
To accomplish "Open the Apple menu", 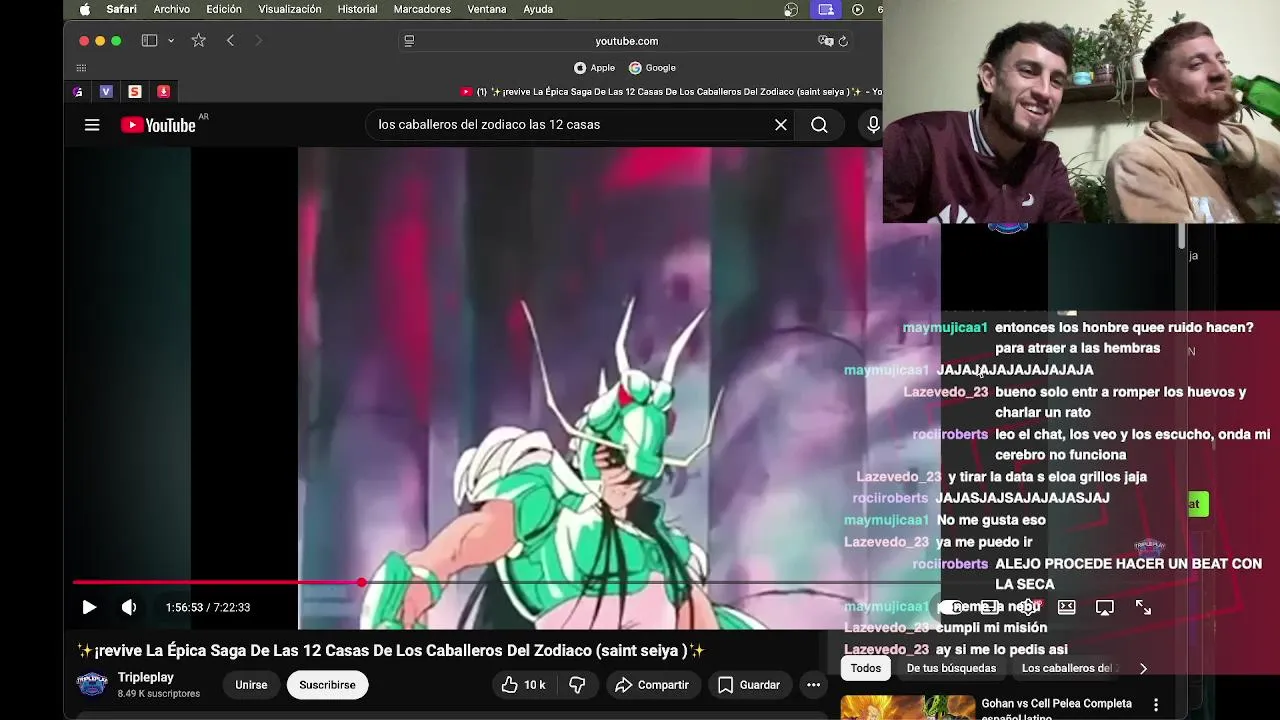I will pyautogui.click(x=85, y=9).
